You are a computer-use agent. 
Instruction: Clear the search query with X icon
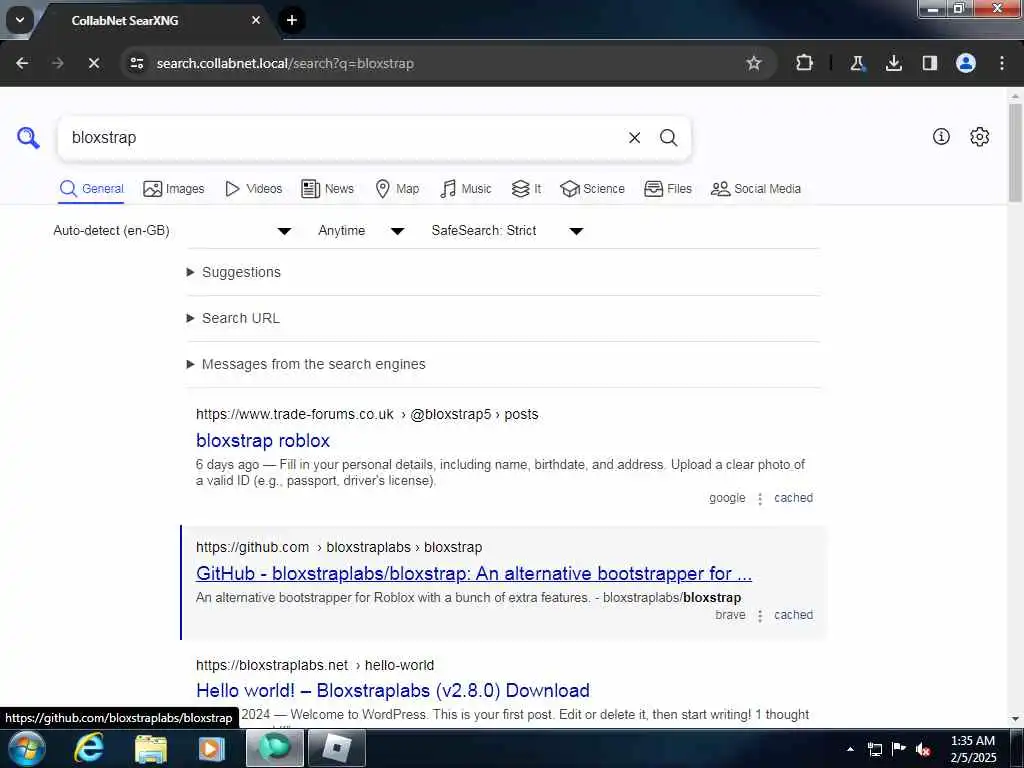point(634,138)
